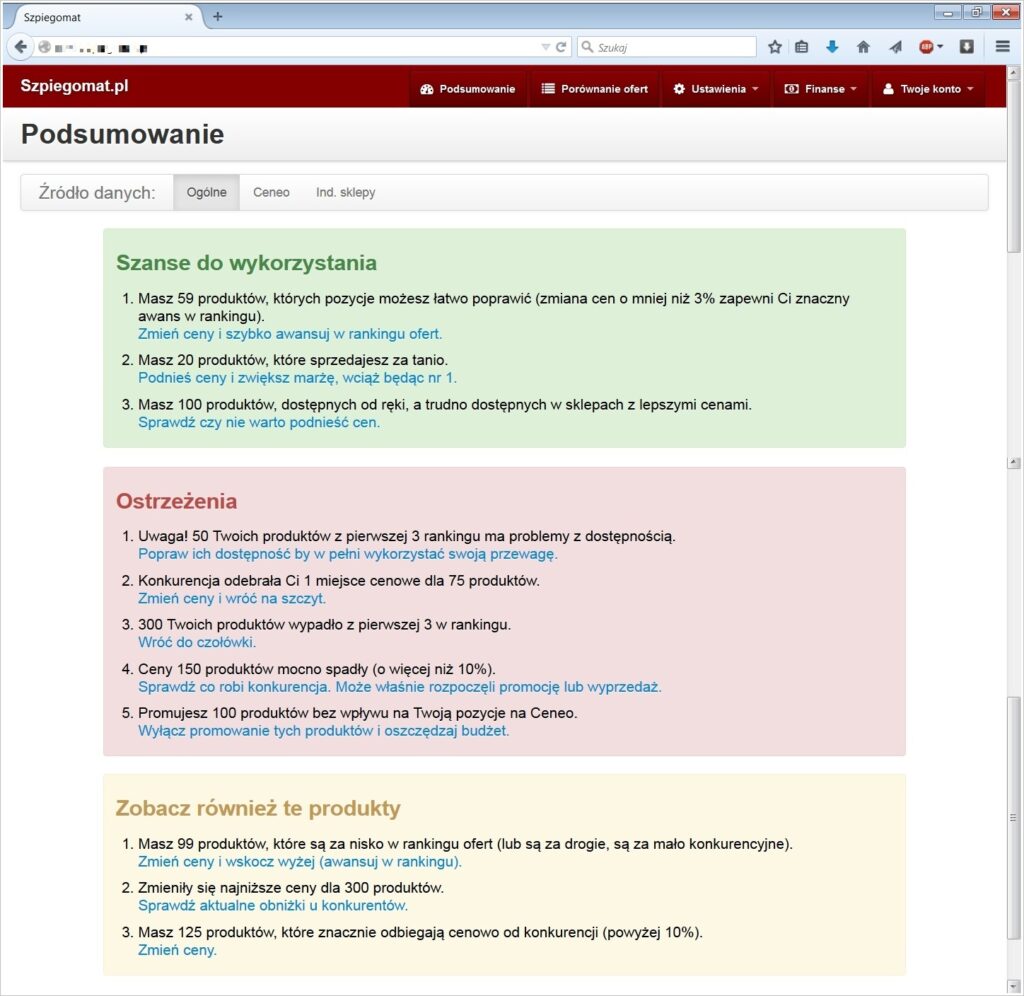Image resolution: width=1024 pixels, height=996 pixels.
Task: Click the blue downloads arrow icon
Action: coord(832,47)
